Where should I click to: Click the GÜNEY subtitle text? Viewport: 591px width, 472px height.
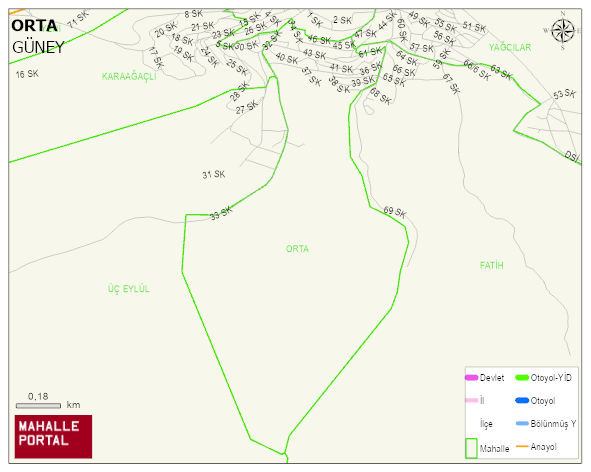click(x=38, y=48)
